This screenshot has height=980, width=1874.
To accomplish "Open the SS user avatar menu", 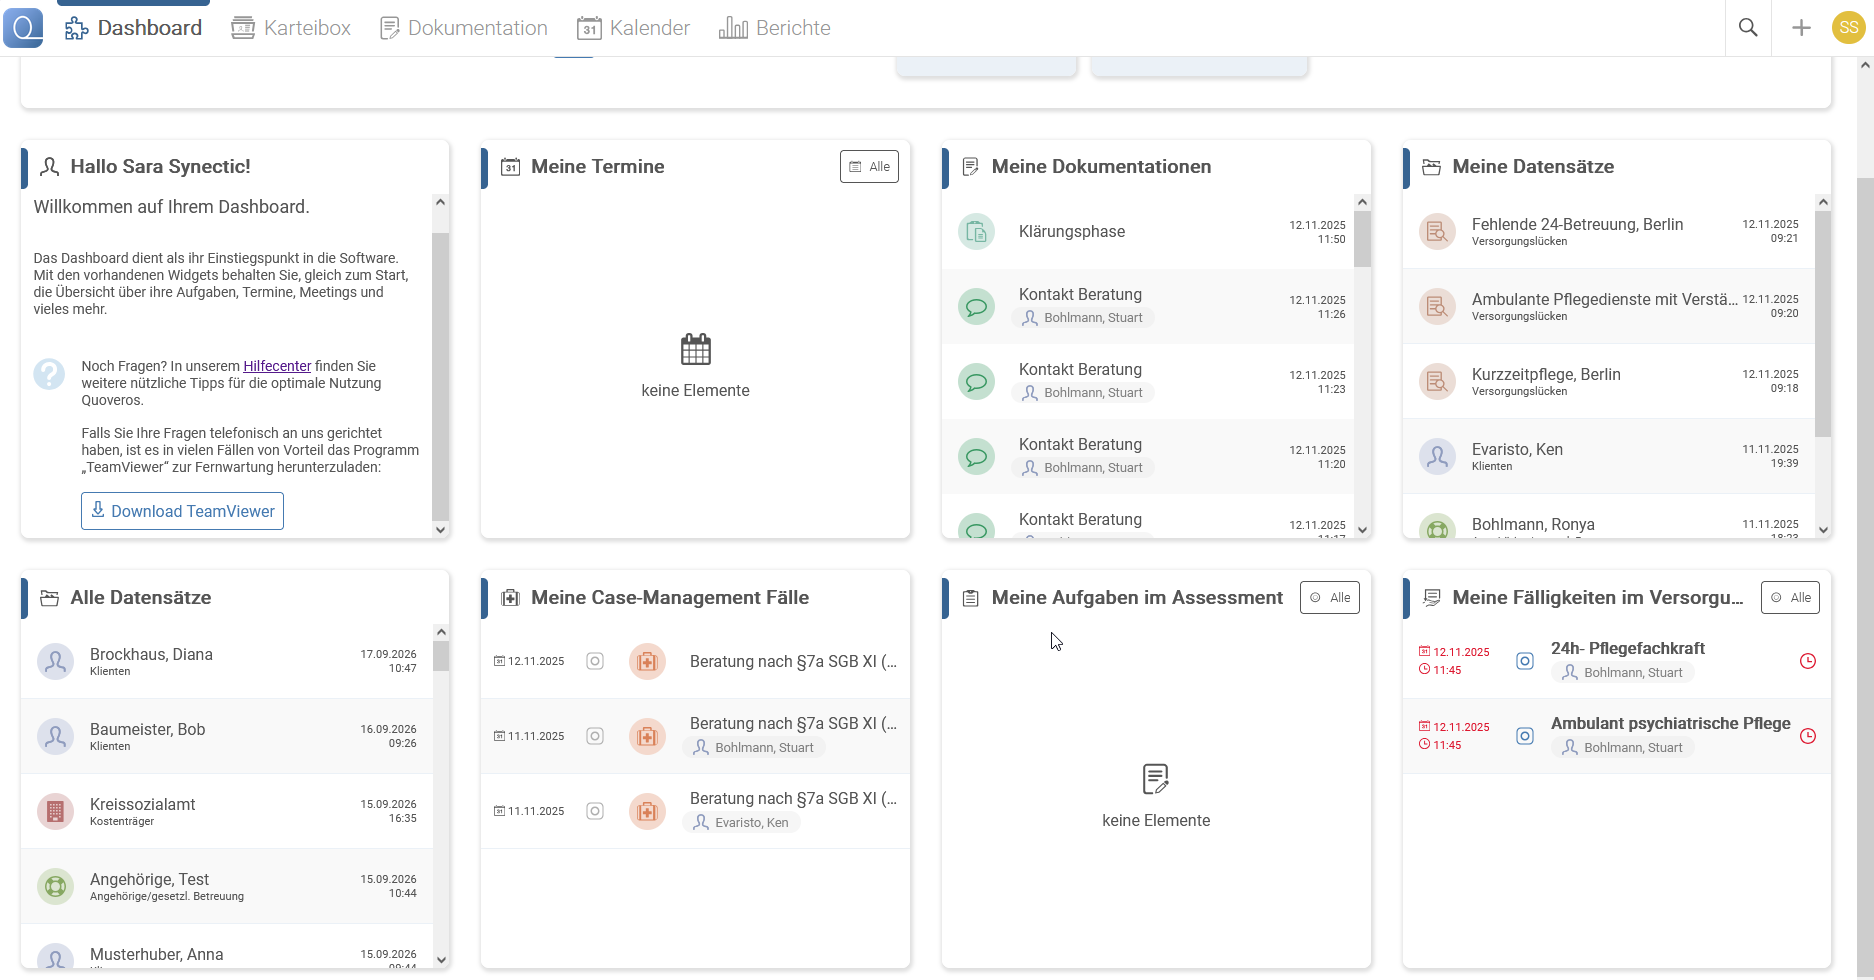I will pyautogui.click(x=1848, y=28).
